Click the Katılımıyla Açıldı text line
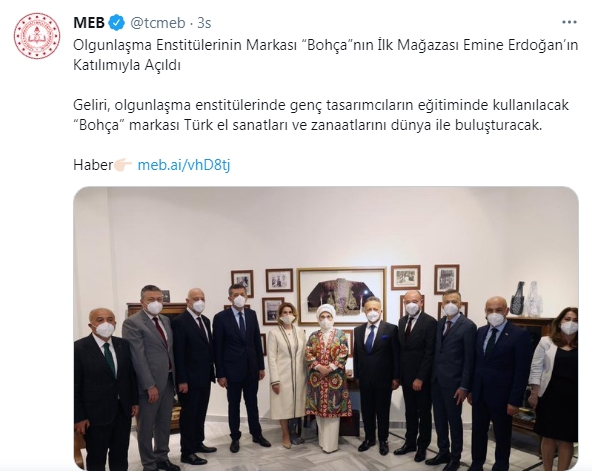 coord(127,65)
